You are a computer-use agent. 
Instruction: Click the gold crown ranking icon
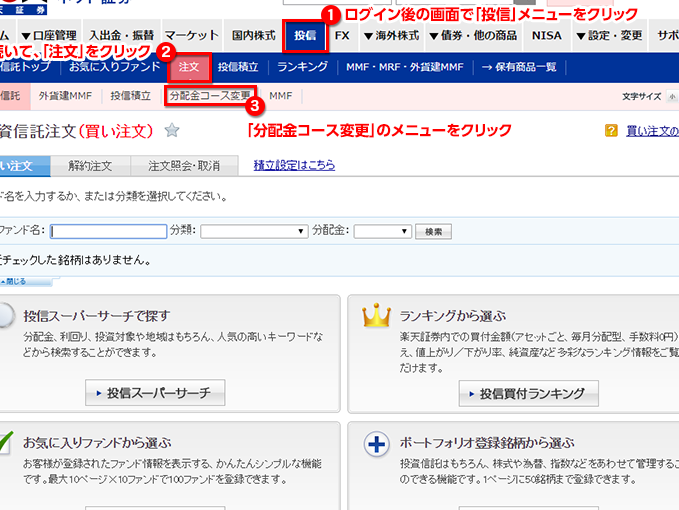point(376,315)
